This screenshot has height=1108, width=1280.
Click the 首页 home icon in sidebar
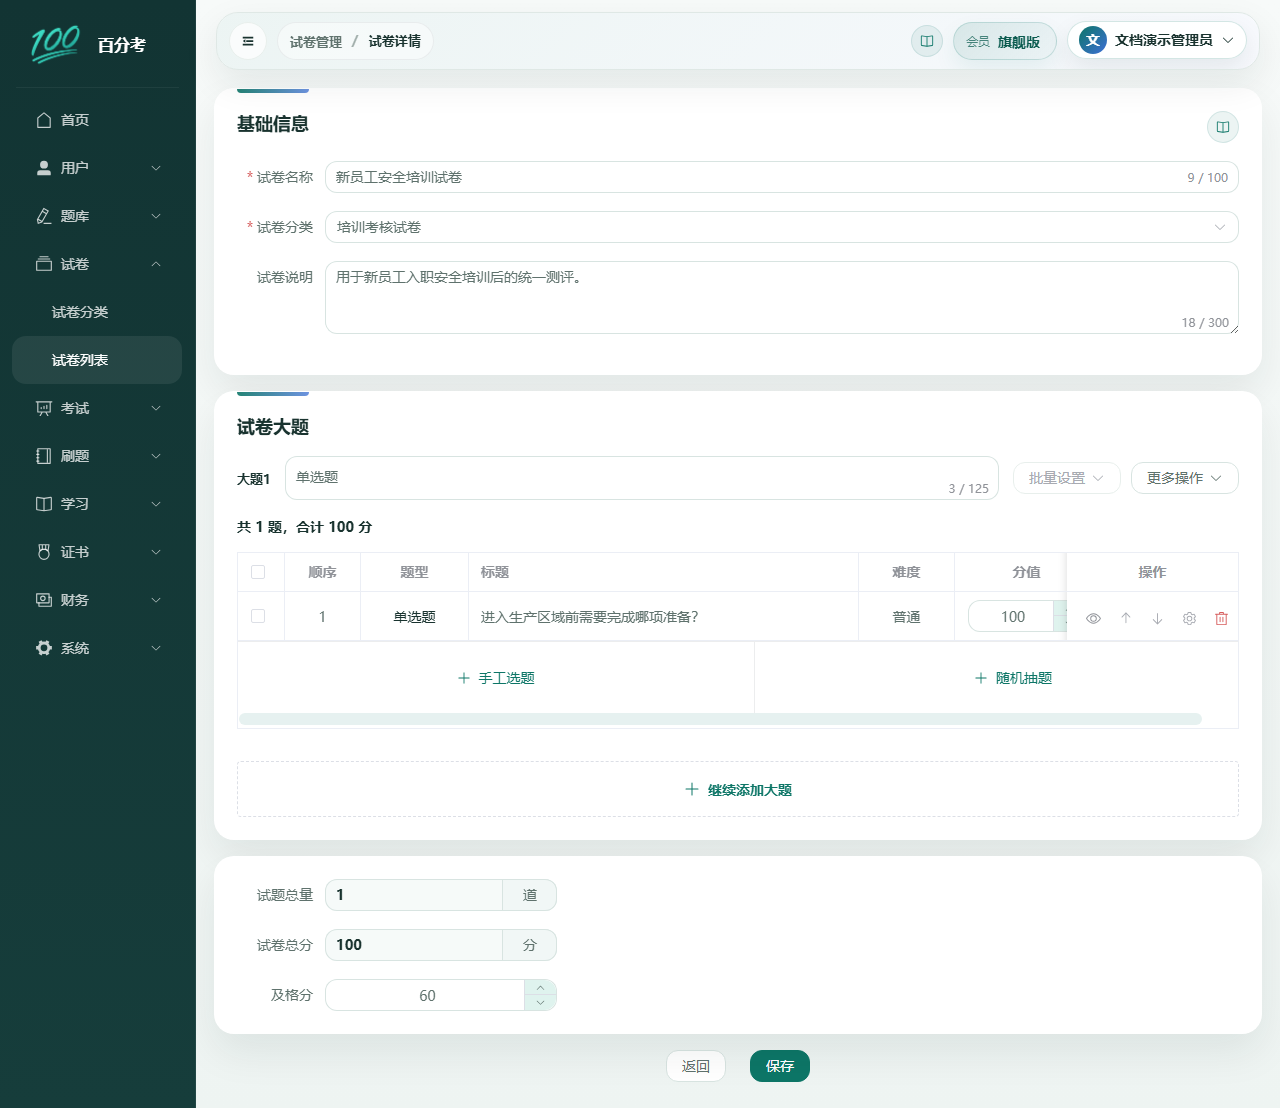(x=44, y=120)
